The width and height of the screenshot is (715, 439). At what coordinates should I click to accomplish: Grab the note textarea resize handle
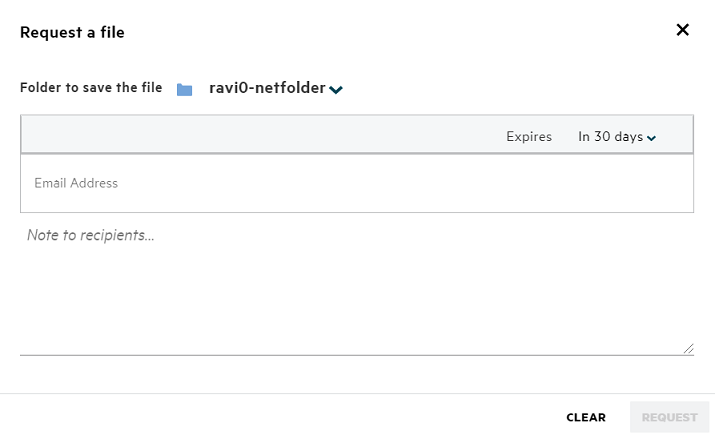[x=689, y=349]
